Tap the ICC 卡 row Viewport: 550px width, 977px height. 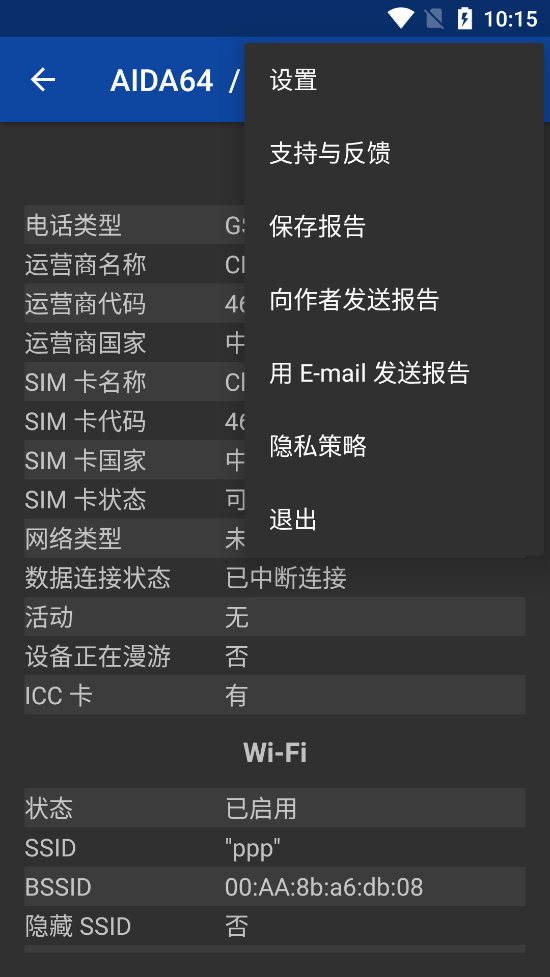275,695
